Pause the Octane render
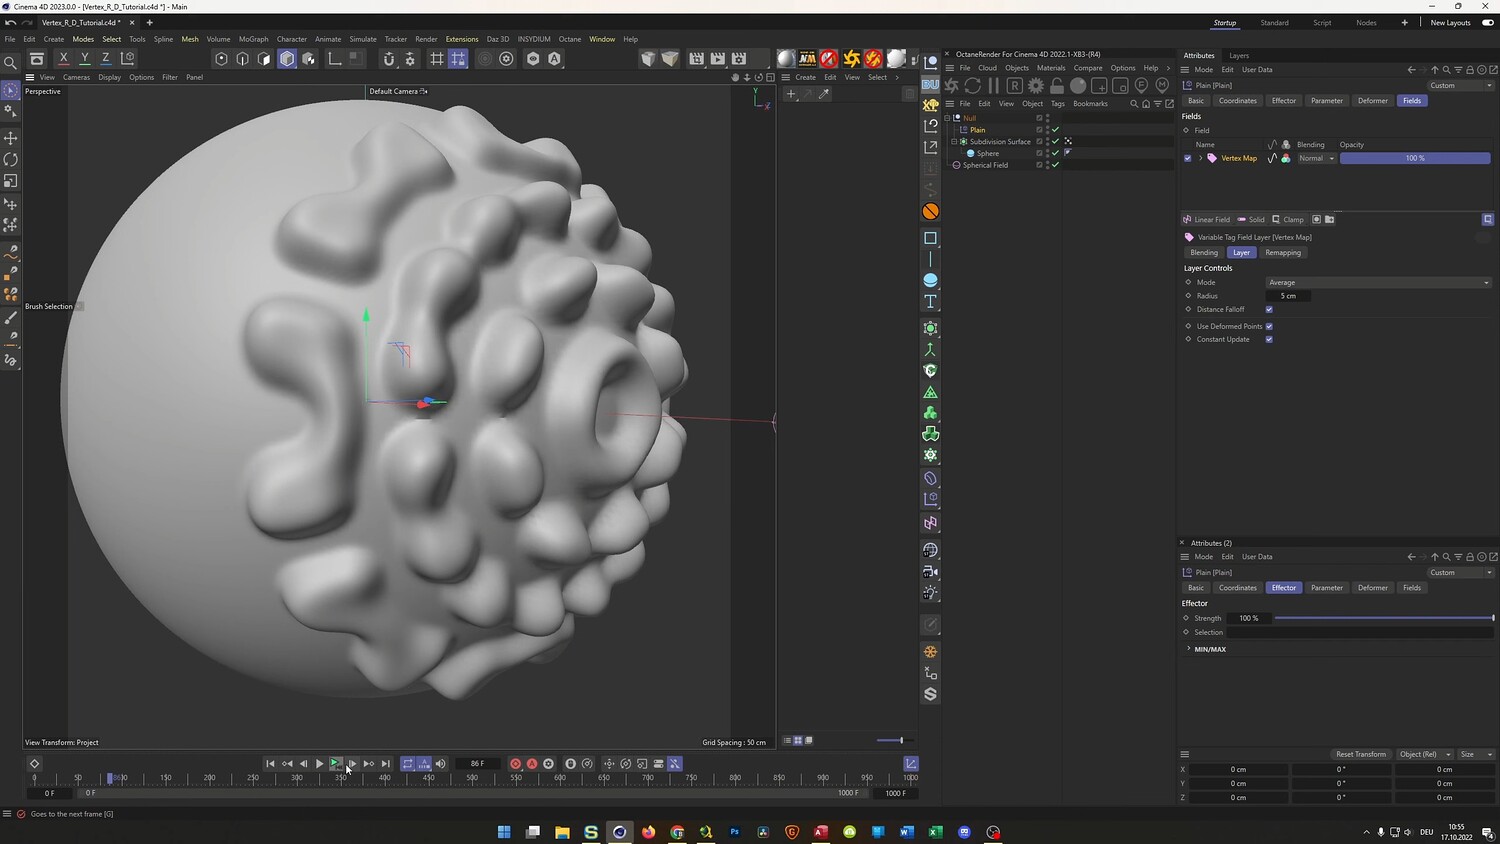This screenshot has width=1500, height=844. pyautogui.click(x=994, y=86)
